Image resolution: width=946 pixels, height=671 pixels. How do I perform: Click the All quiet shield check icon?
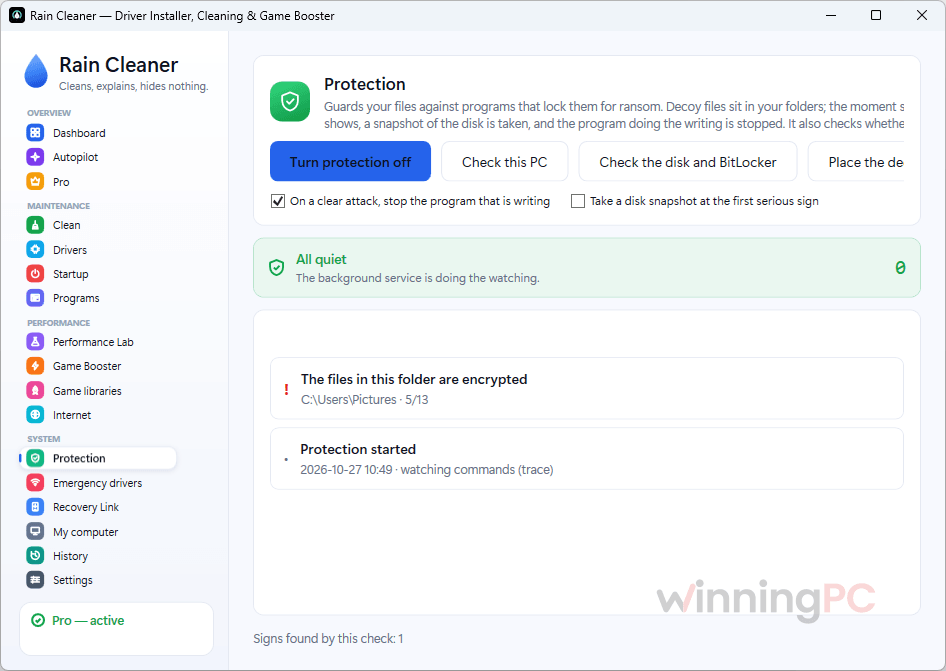point(276,267)
